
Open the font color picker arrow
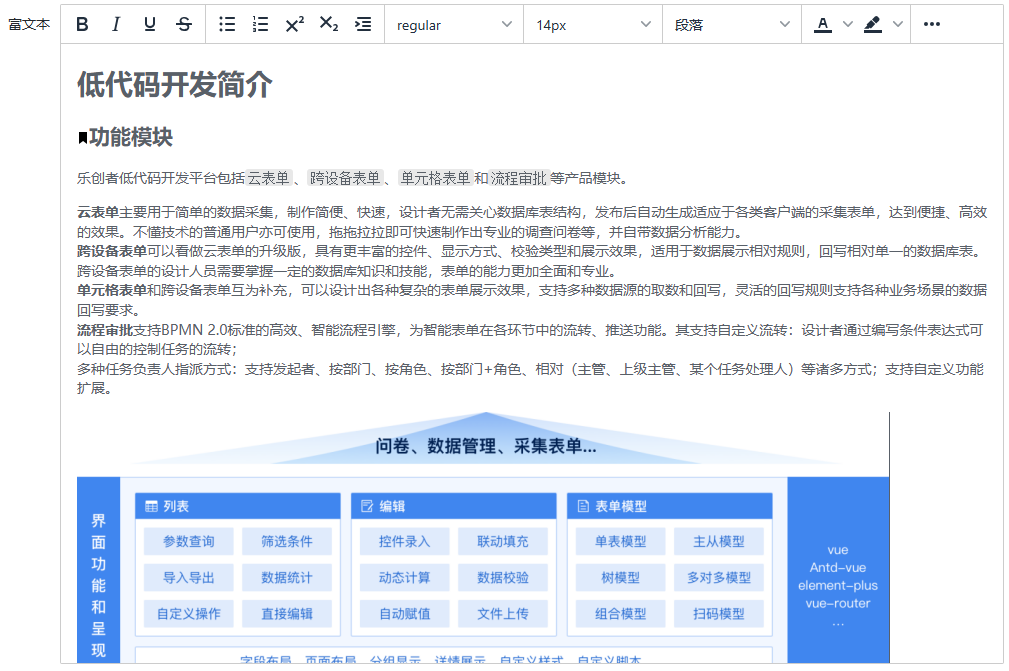point(848,25)
